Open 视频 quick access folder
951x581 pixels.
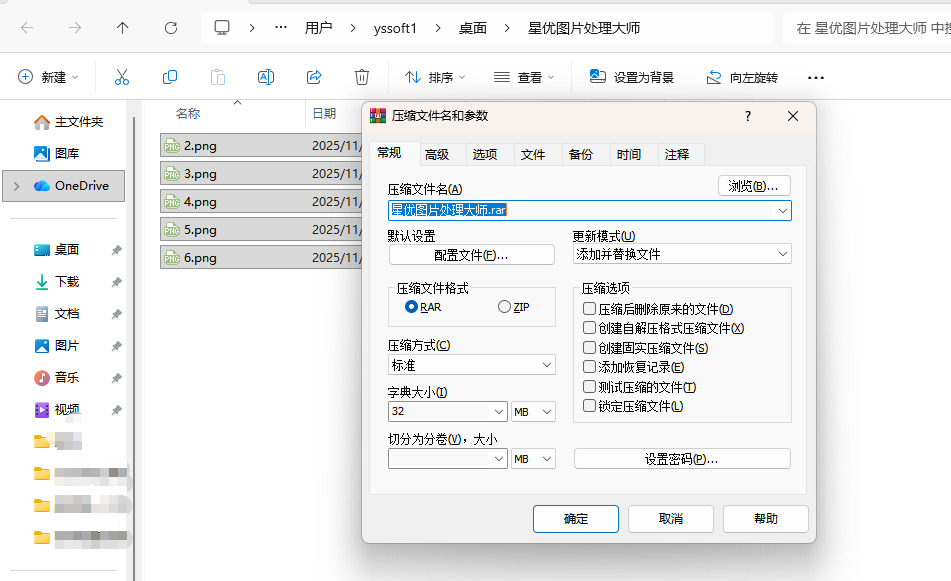tap(56, 410)
